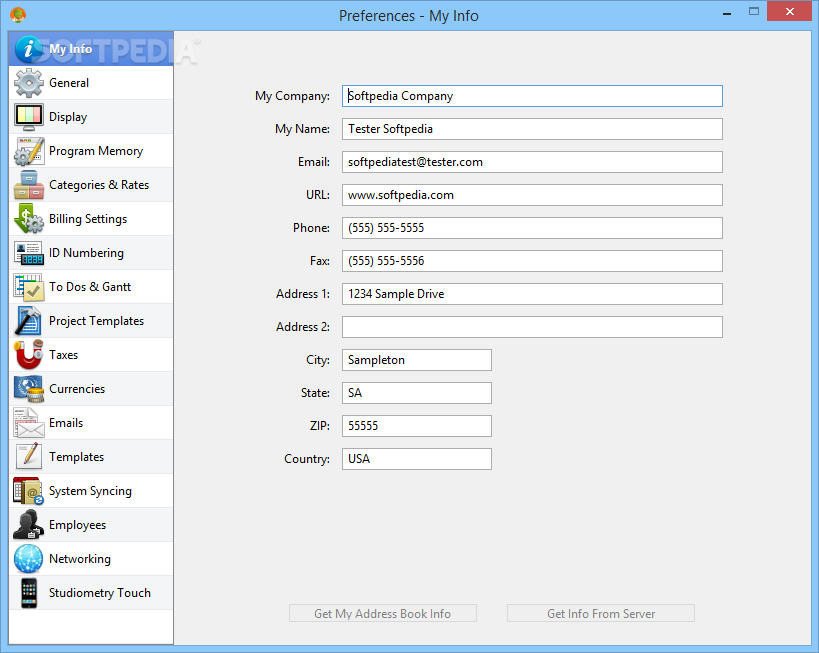Click the State field
819x653 pixels.
pos(417,393)
